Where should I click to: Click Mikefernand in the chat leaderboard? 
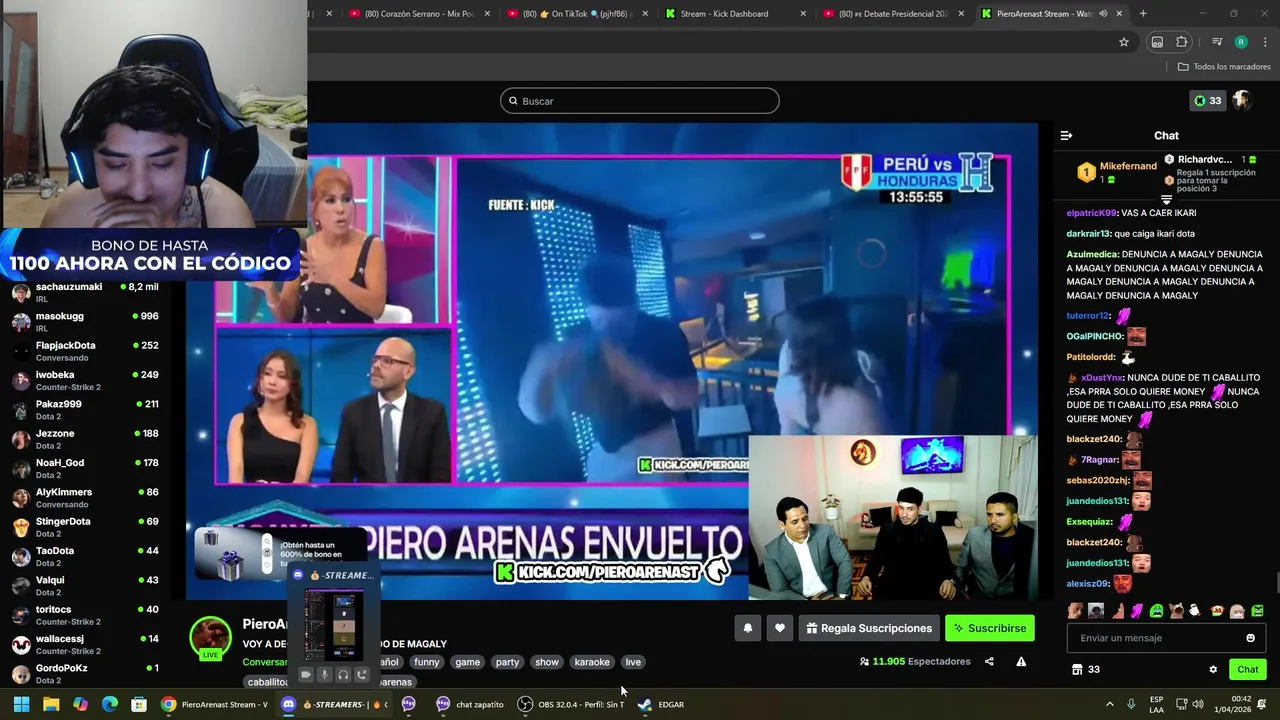click(x=1128, y=166)
